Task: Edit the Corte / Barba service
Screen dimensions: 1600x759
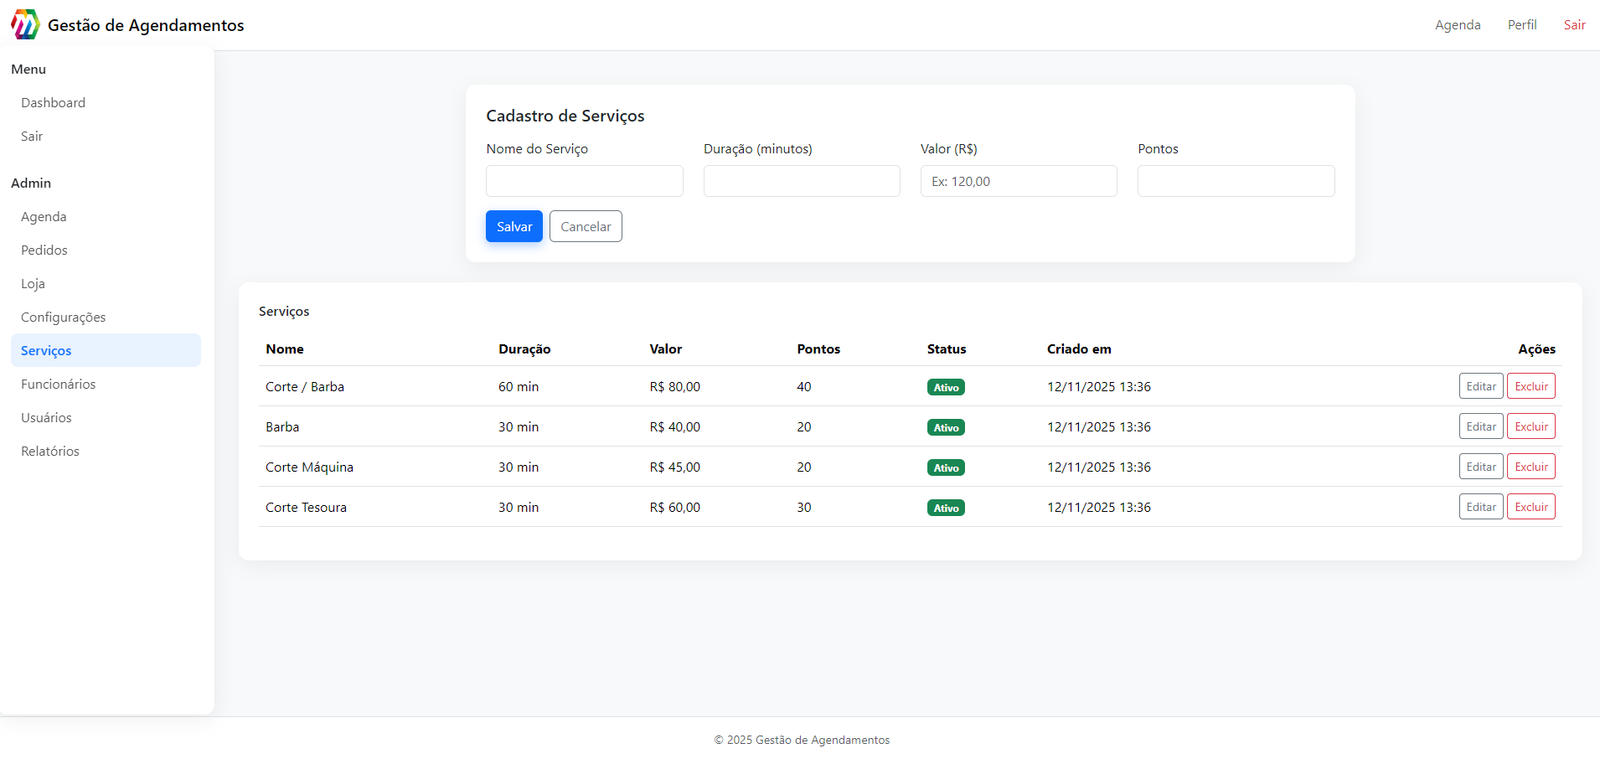Action: click(1480, 387)
